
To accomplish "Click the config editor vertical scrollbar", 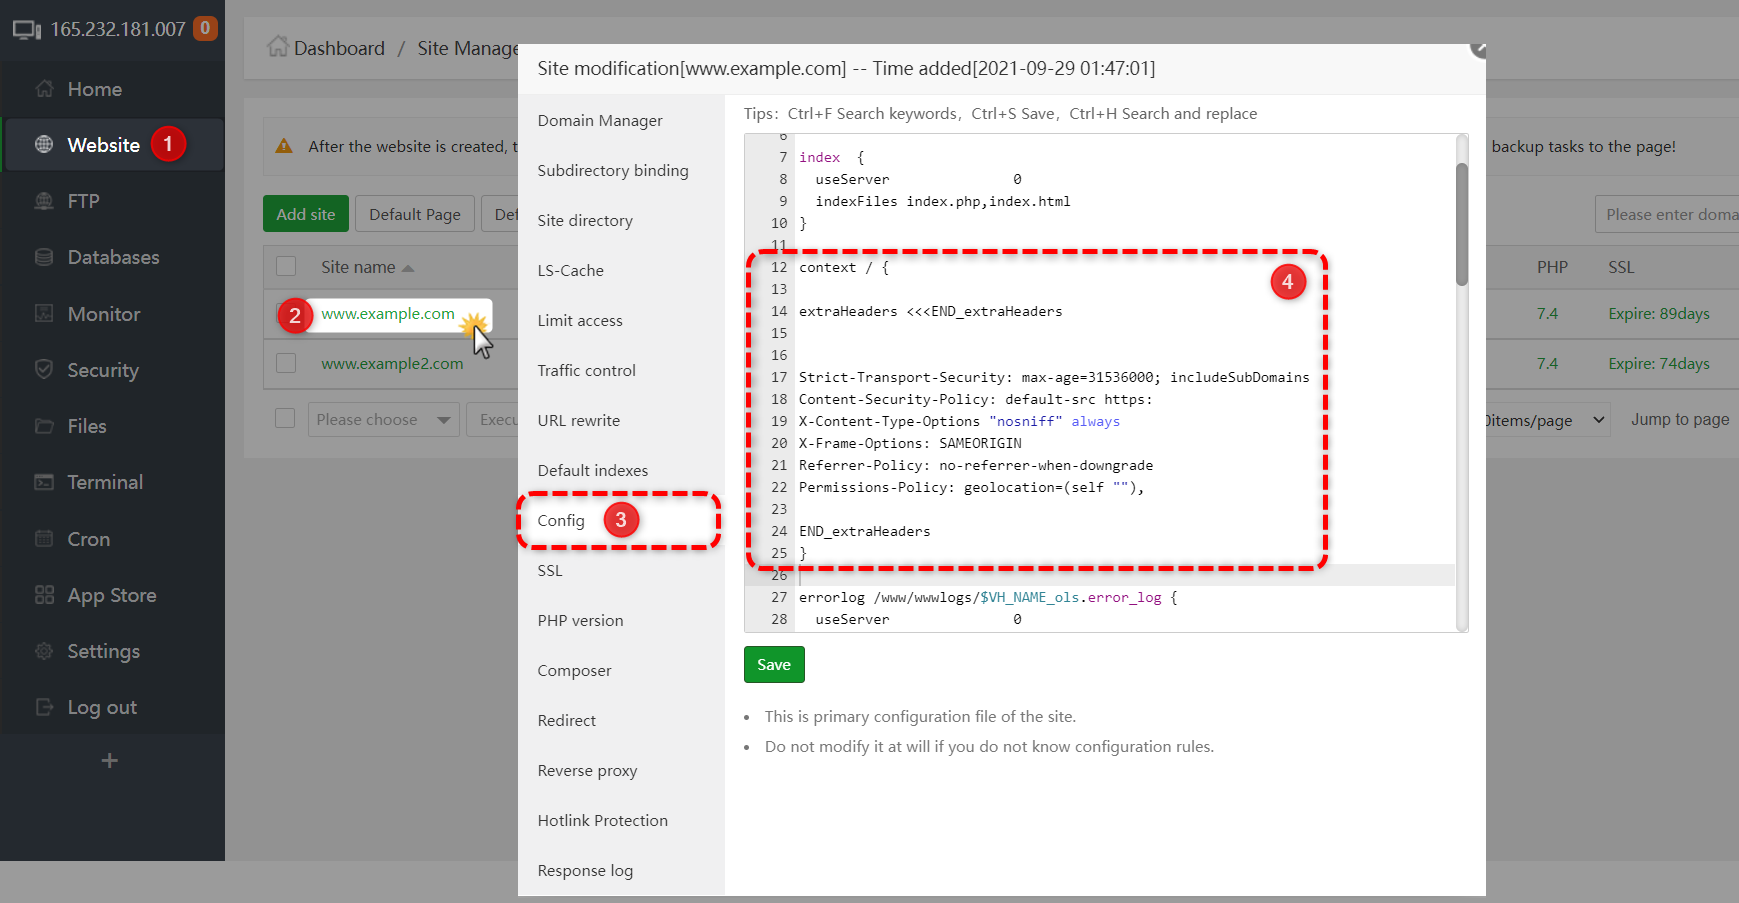I will pyautogui.click(x=1462, y=225).
